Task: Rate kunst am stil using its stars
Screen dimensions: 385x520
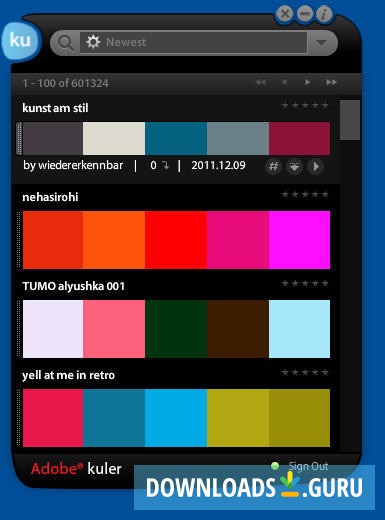Action: pos(305,105)
